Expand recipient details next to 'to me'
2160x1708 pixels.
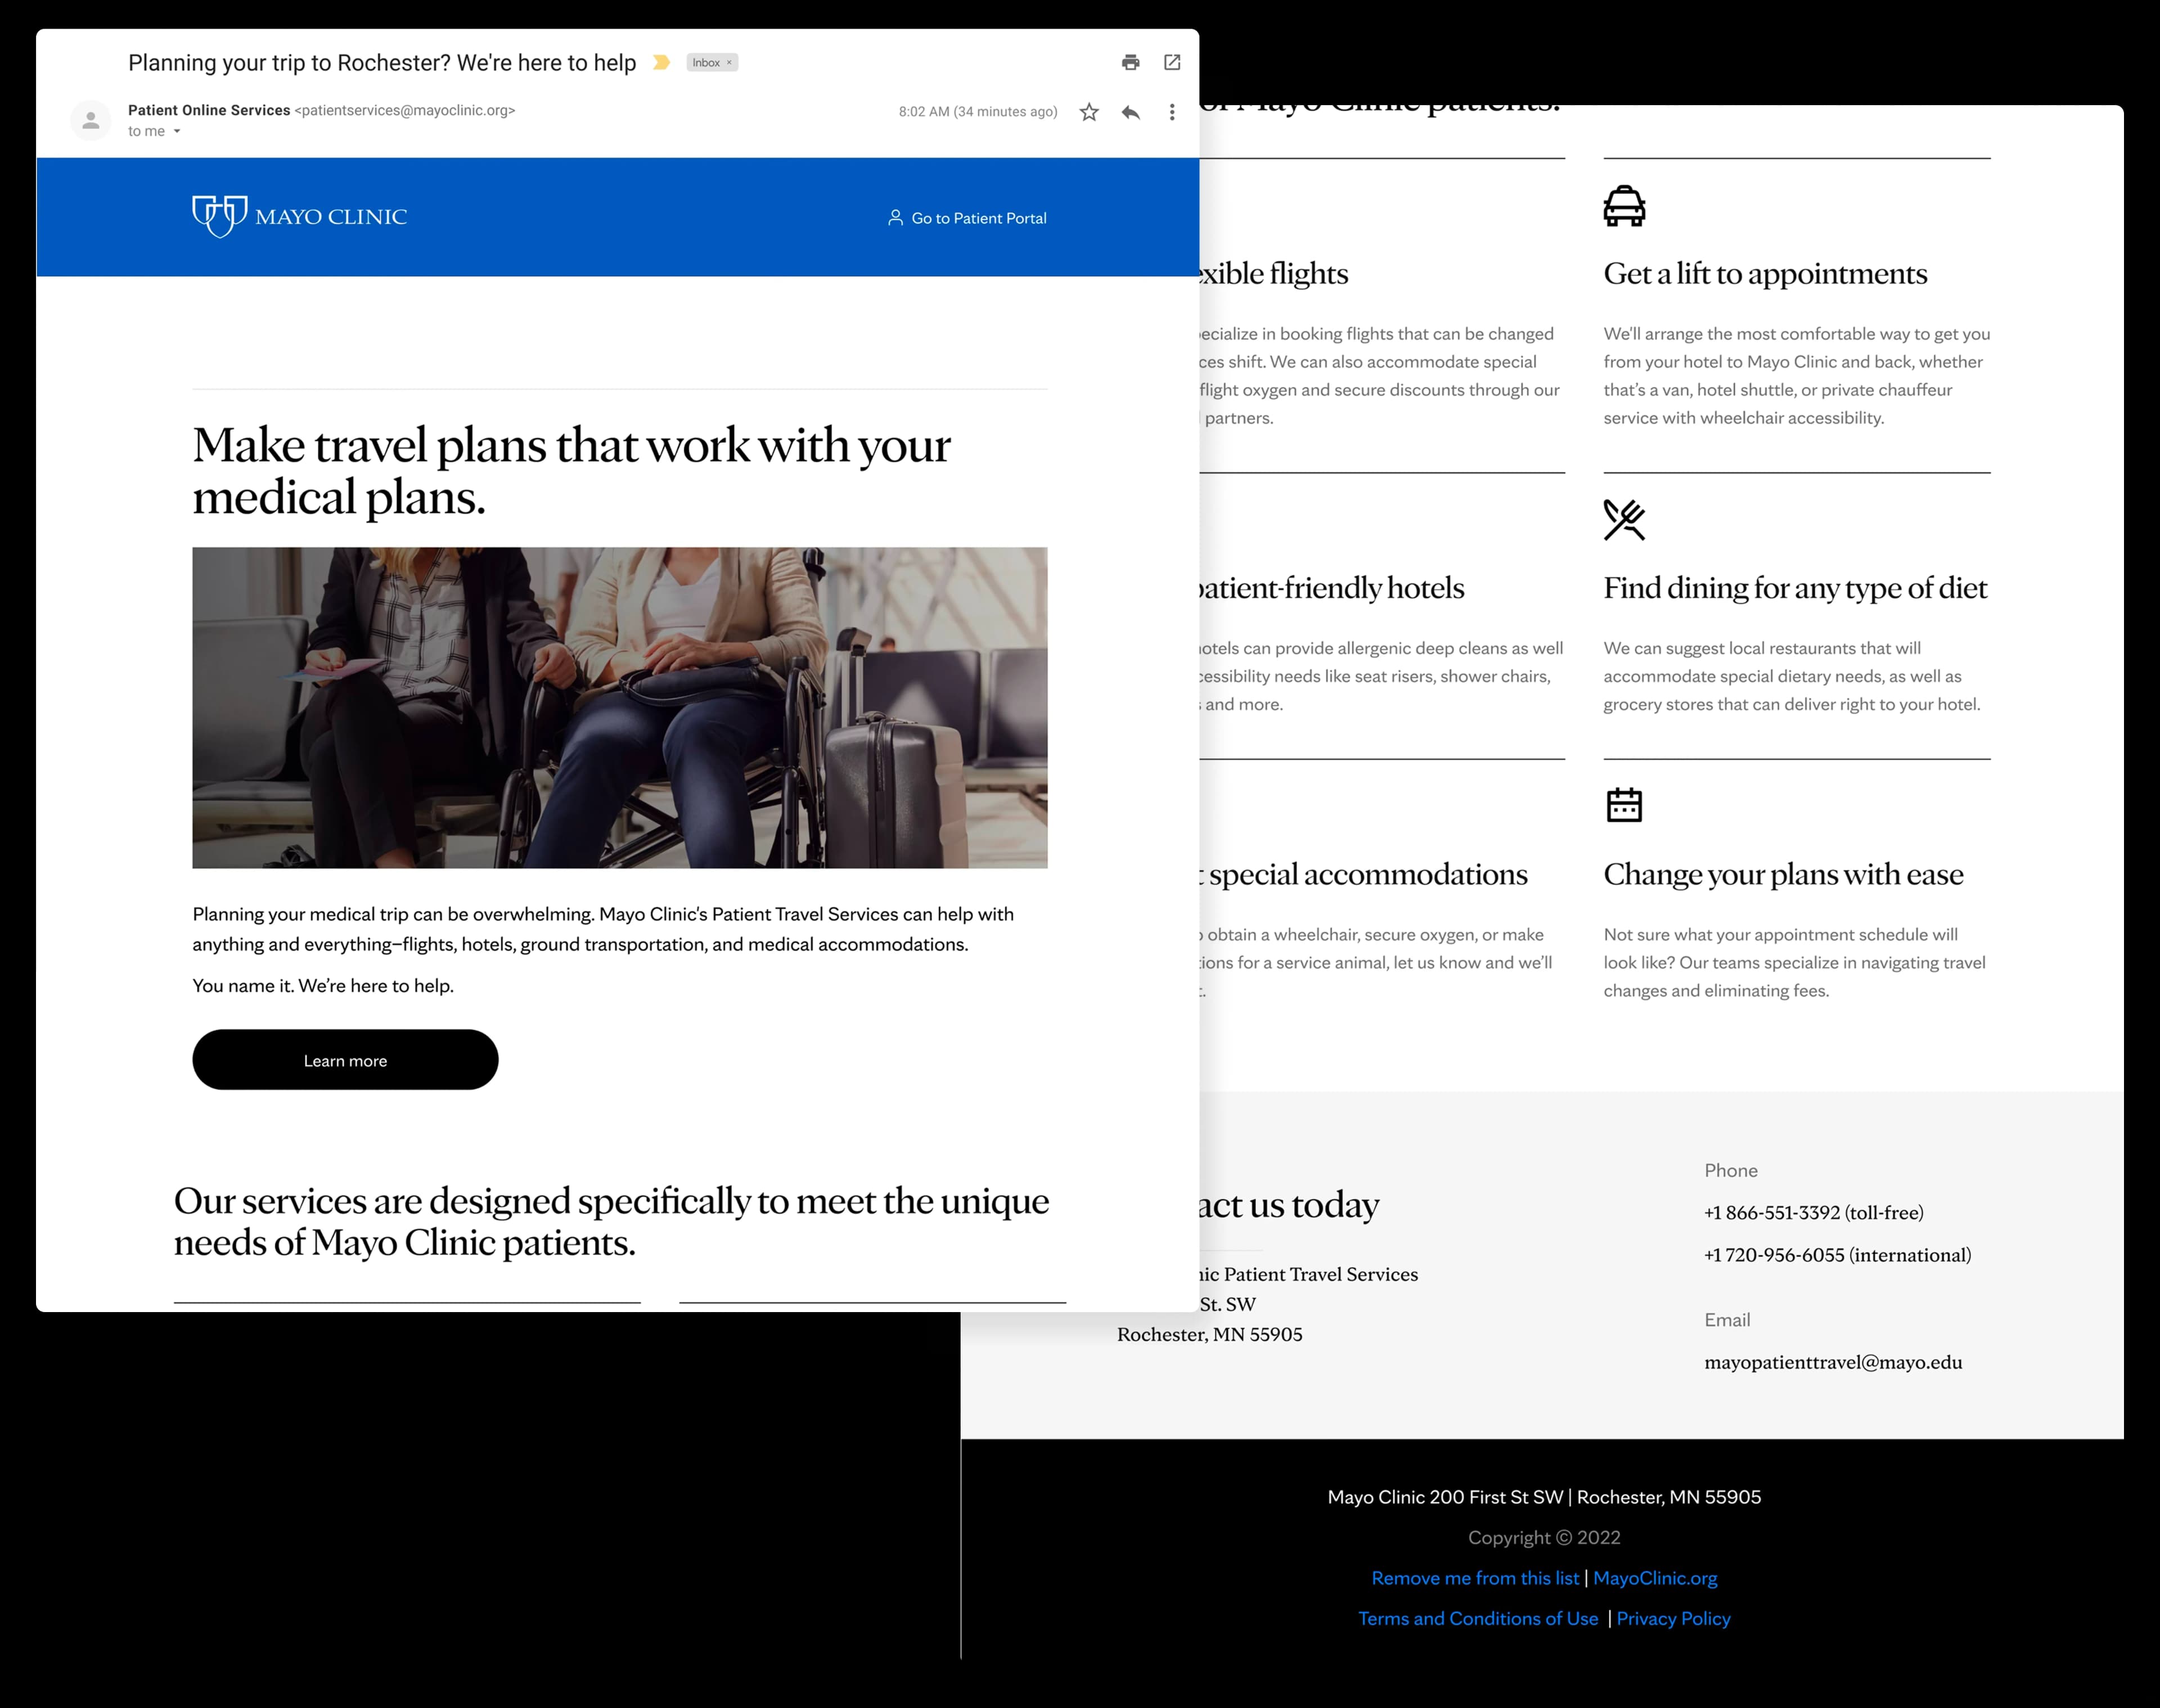(177, 131)
